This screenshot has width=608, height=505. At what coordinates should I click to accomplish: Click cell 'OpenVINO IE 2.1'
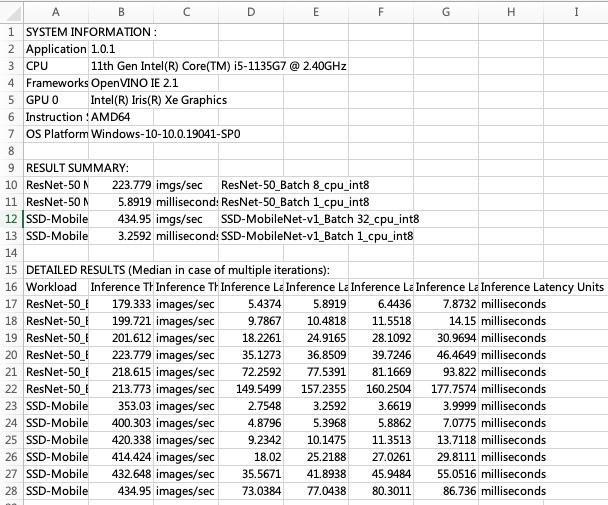pyautogui.click(x=134, y=83)
